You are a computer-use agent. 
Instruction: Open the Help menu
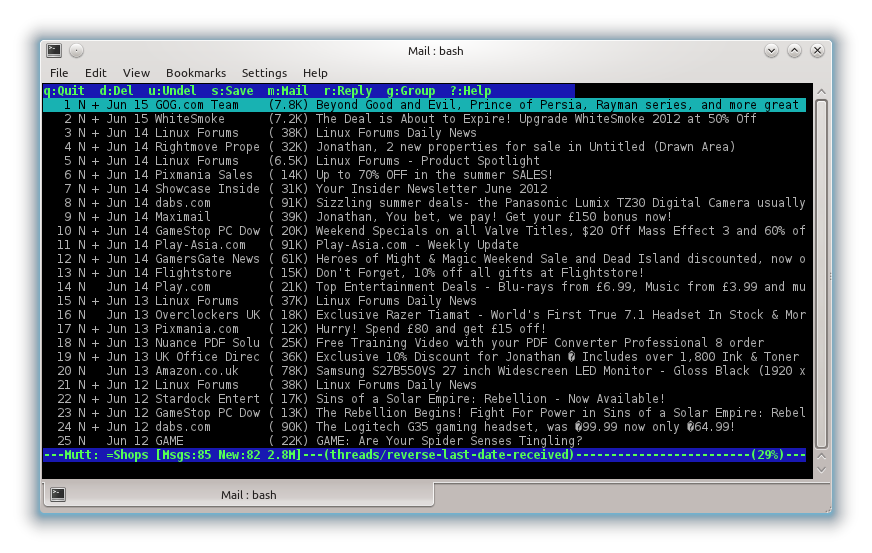(315, 73)
